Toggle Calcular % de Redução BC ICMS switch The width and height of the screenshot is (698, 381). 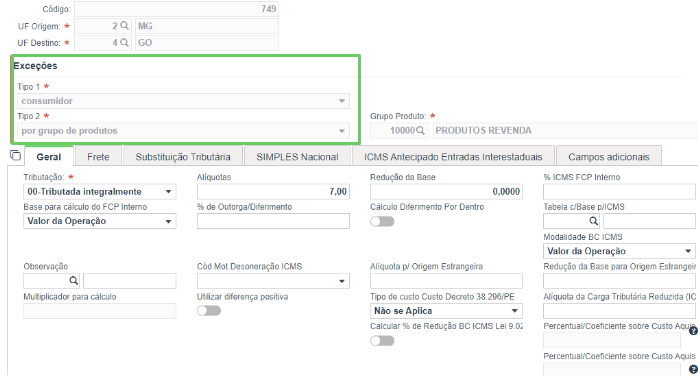[x=382, y=341]
